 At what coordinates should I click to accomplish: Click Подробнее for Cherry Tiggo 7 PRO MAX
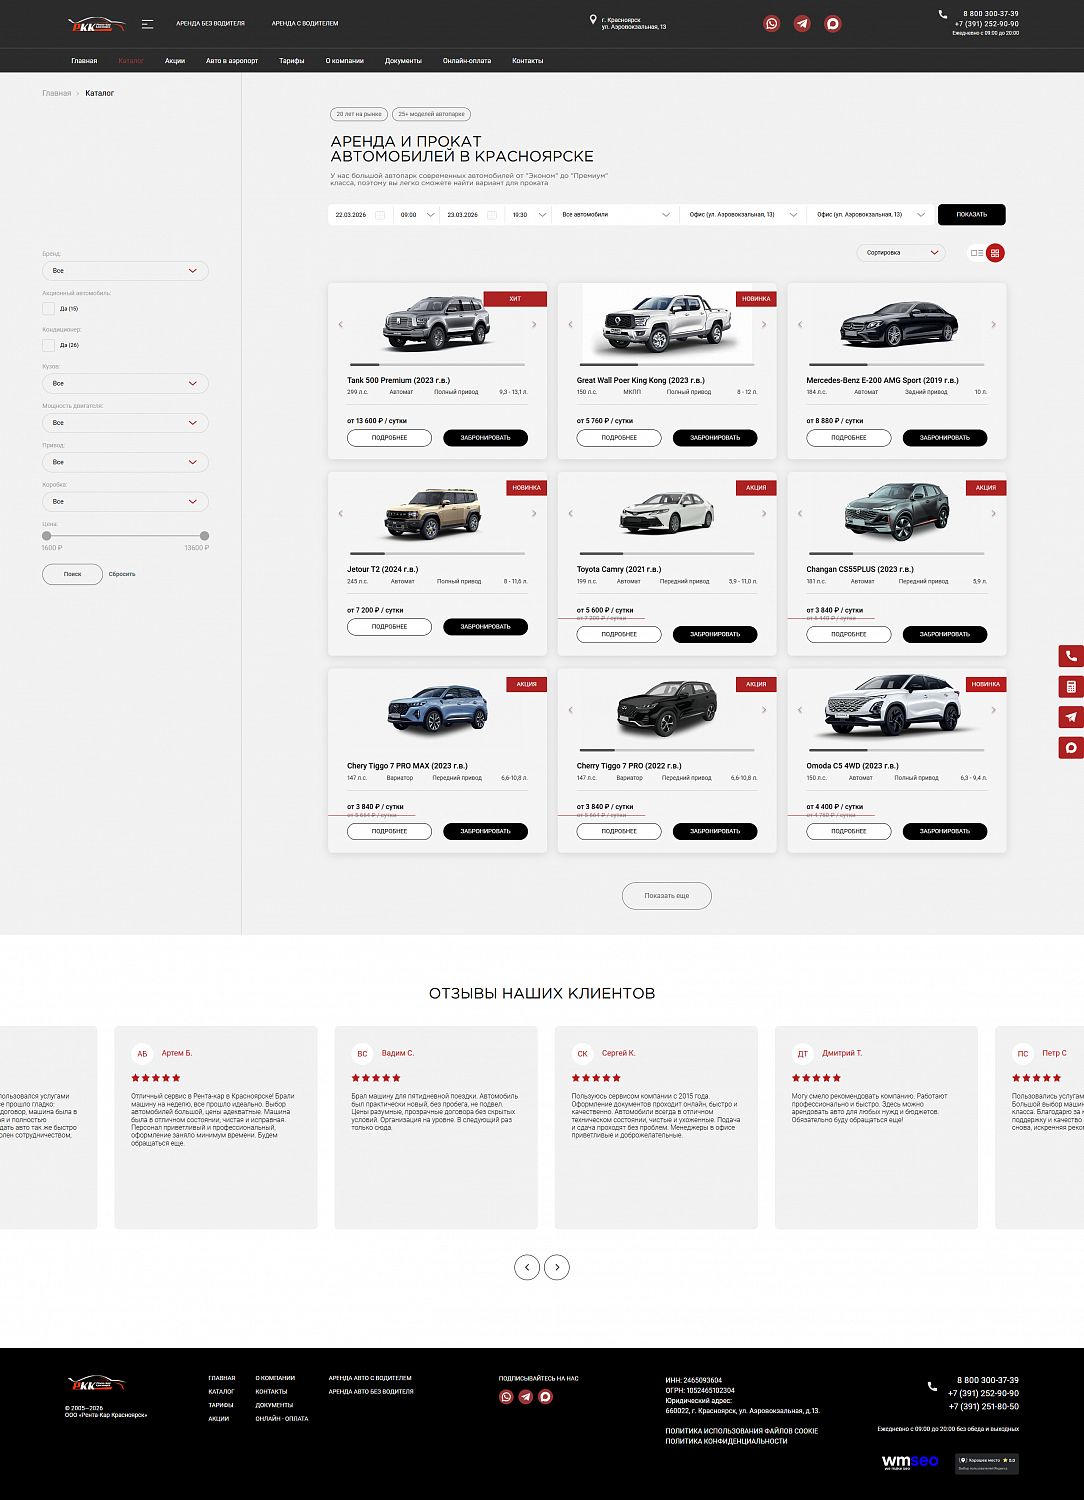pyautogui.click(x=390, y=832)
